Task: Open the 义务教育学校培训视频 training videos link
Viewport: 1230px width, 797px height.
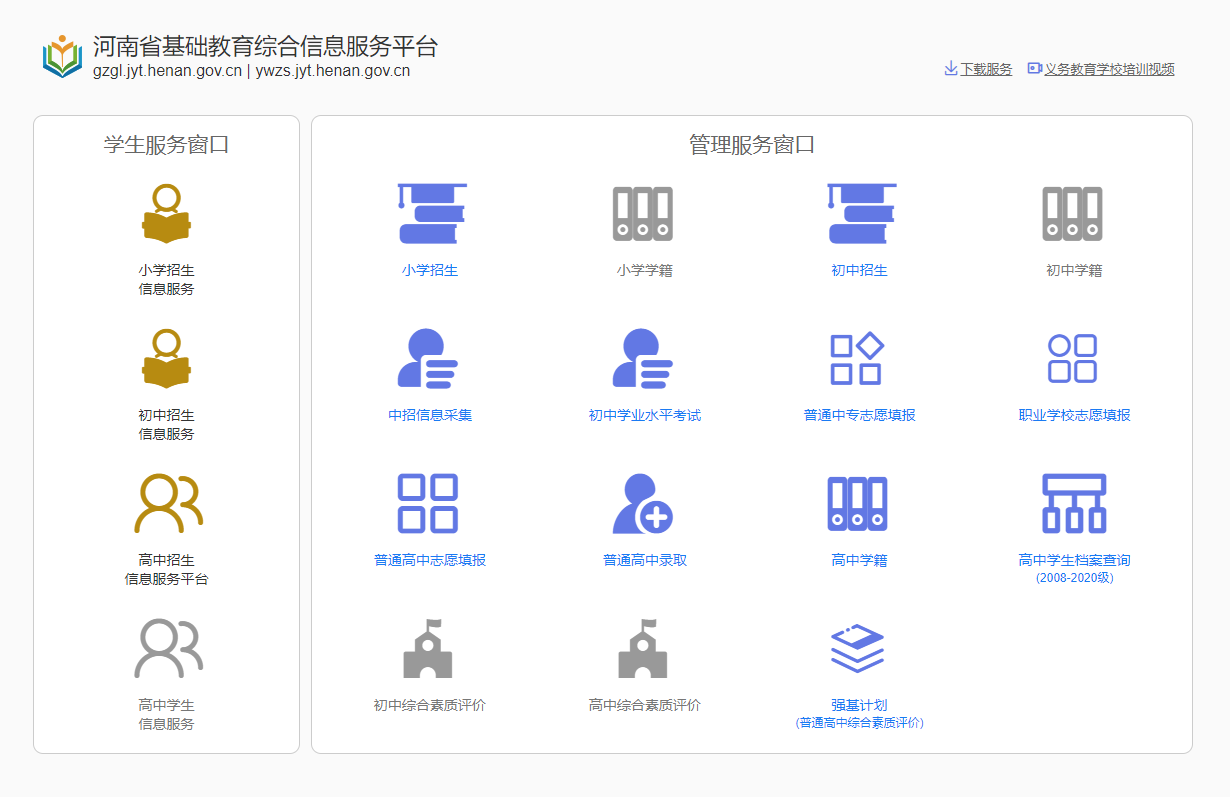Action: (1108, 68)
